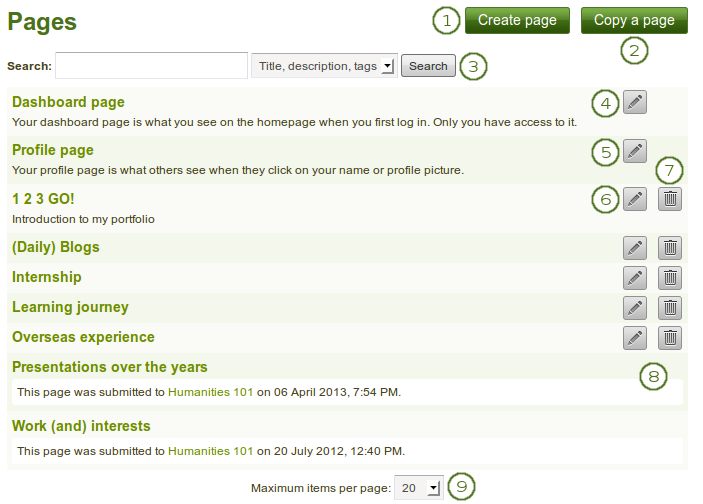Click the Search button
Viewport: 703px width, 504px height.
point(428,66)
